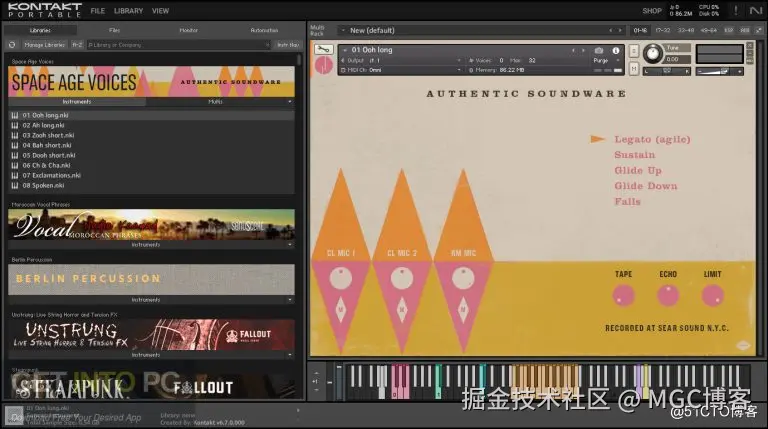Click the CL MIC 1 level knob
The height and width of the screenshot is (429, 768).
(341, 278)
